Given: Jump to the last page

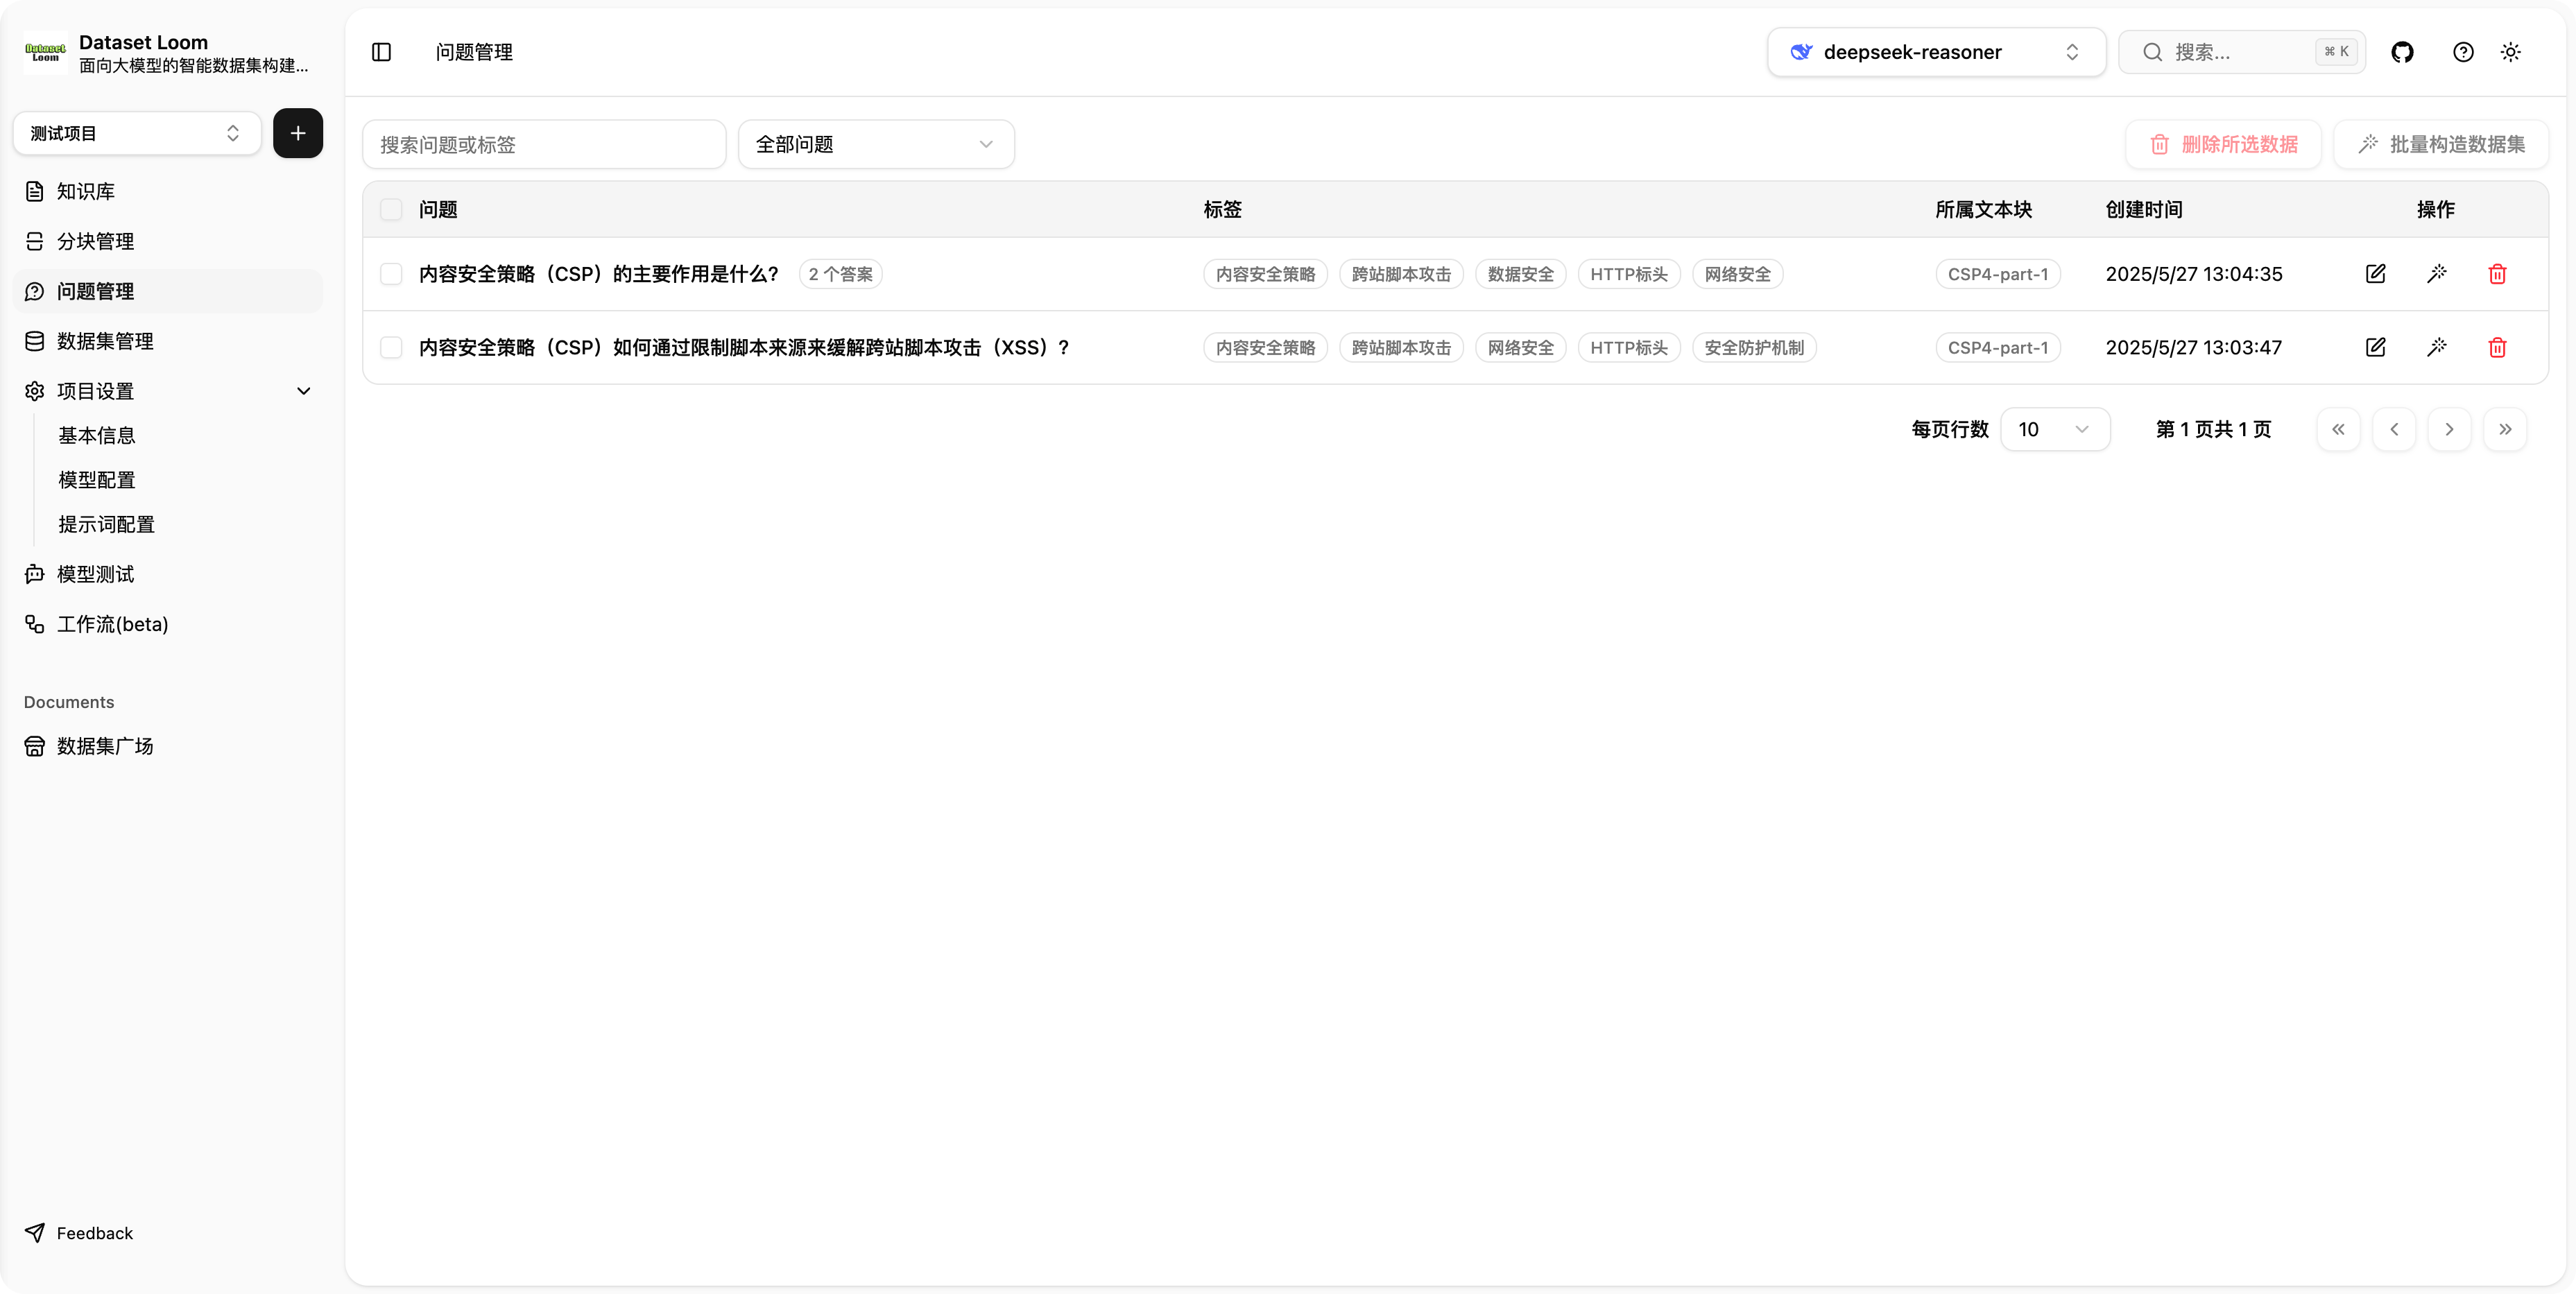Looking at the screenshot, I should coord(2505,429).
